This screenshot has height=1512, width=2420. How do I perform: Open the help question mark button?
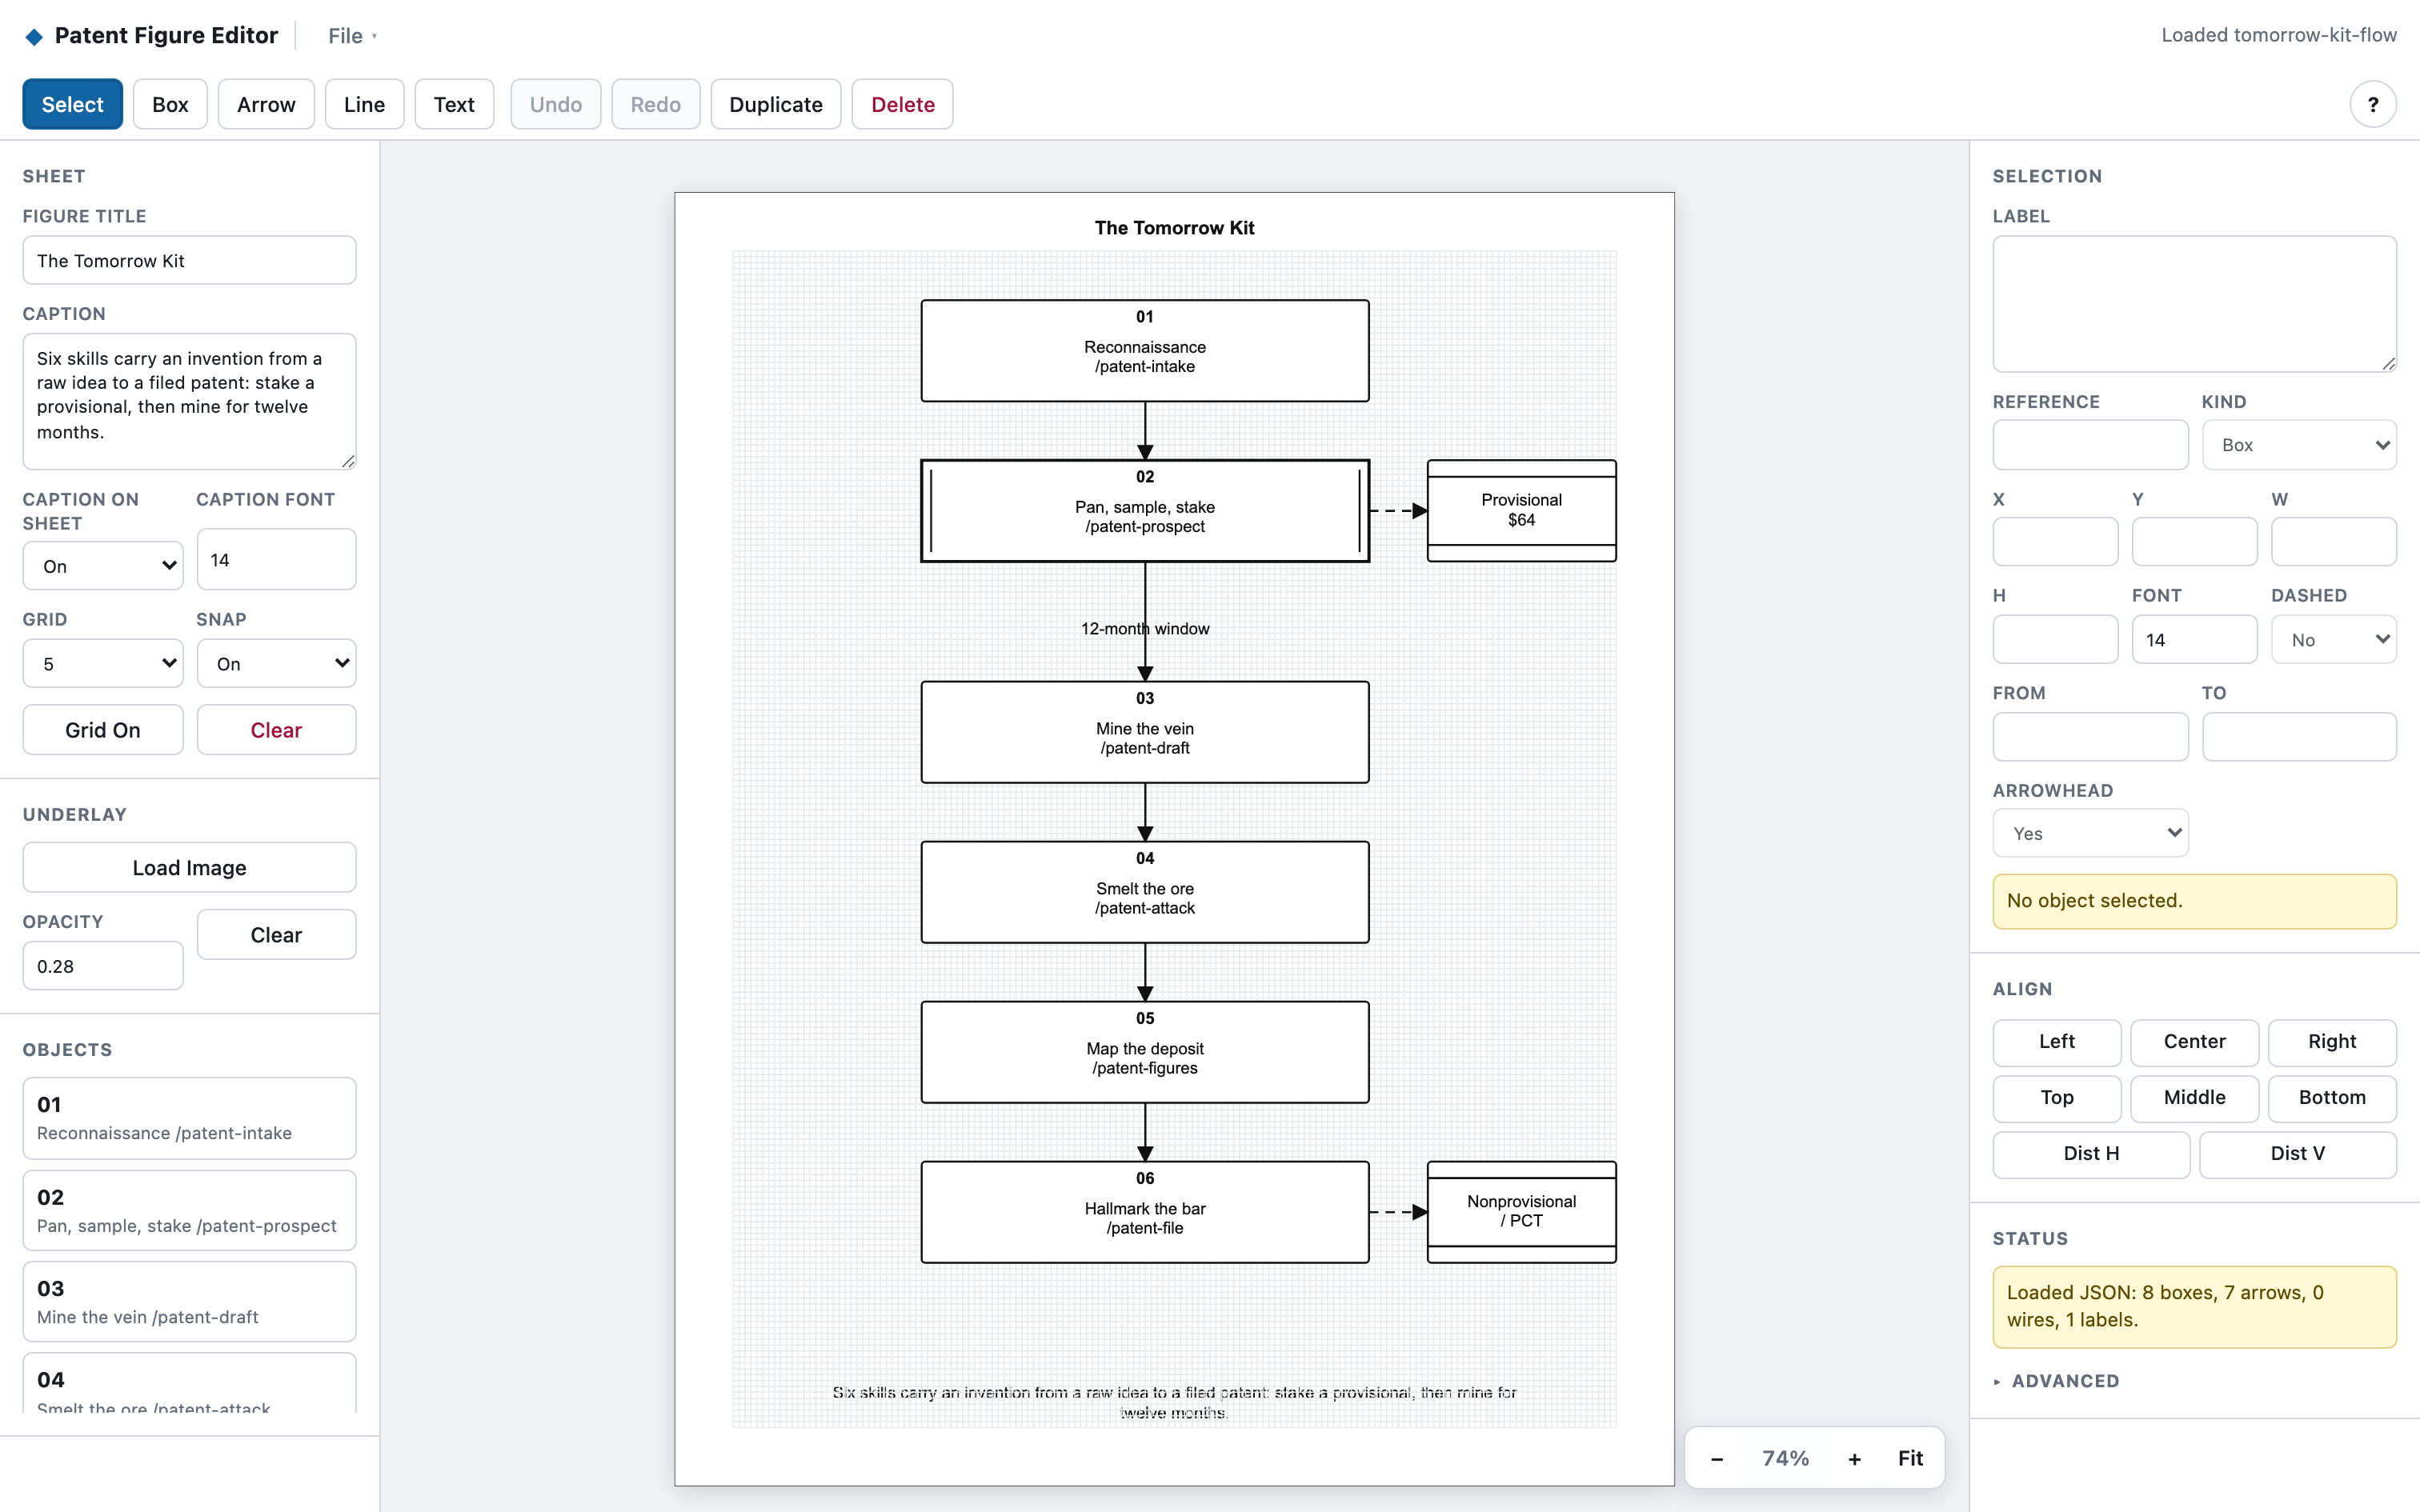tap(2372, 104)
